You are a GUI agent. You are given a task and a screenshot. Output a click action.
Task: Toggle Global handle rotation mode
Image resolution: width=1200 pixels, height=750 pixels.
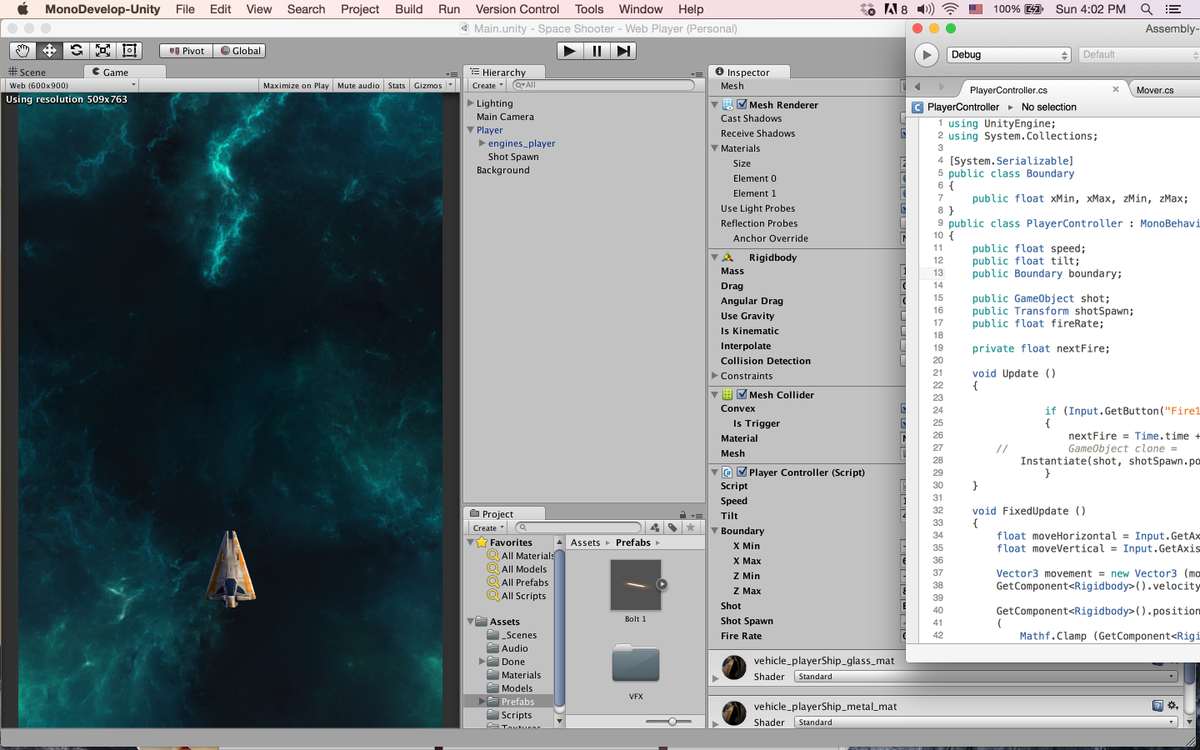pos(239,50)
